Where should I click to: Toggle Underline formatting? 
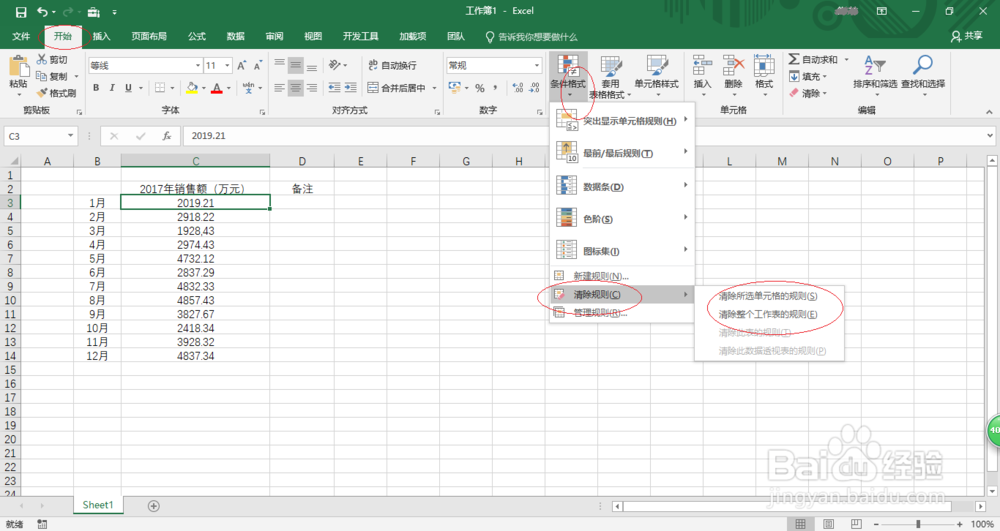click(x=128, y=87)
